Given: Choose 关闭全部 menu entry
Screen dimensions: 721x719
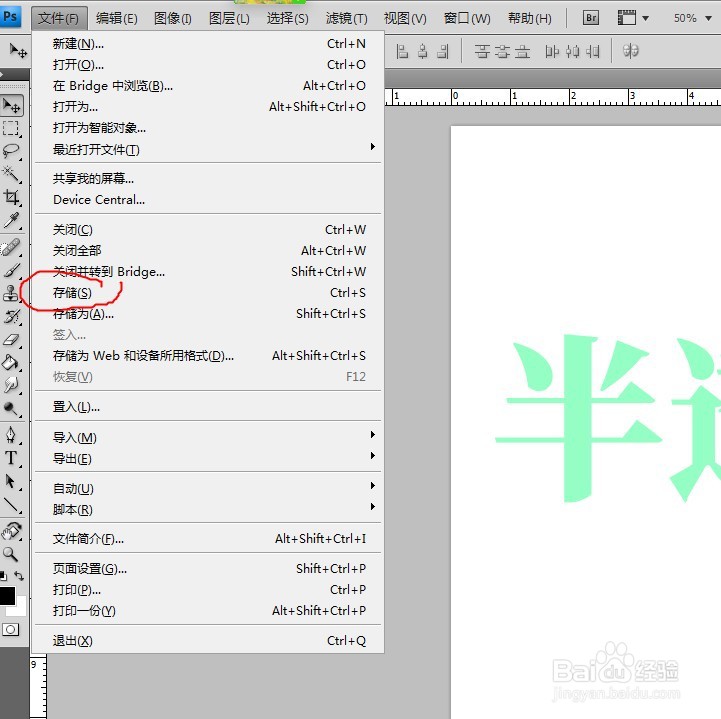Looking at the screenshot, I should (208, 251).
